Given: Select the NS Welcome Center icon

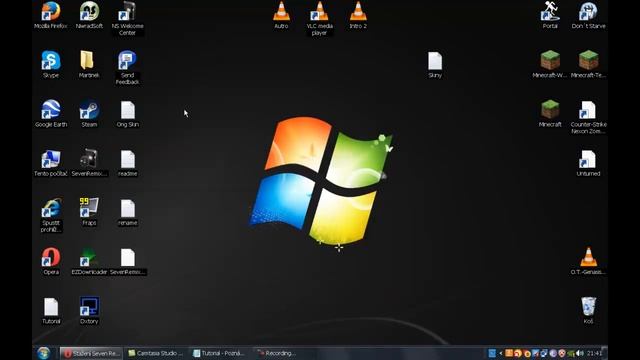Looking at the screenshot, I should (x=127, y=18).
